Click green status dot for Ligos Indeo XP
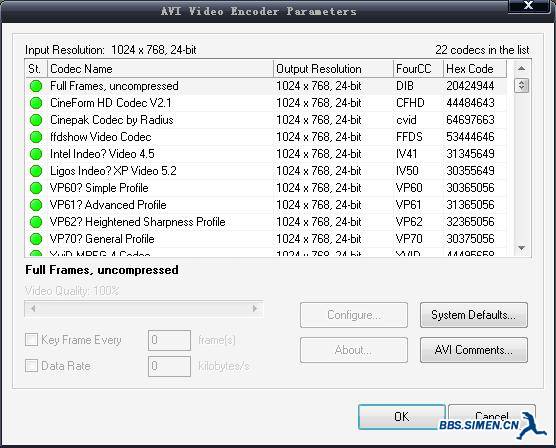This screenshot has width=556, height=448. pyautogui.click(x=36, y=171)
